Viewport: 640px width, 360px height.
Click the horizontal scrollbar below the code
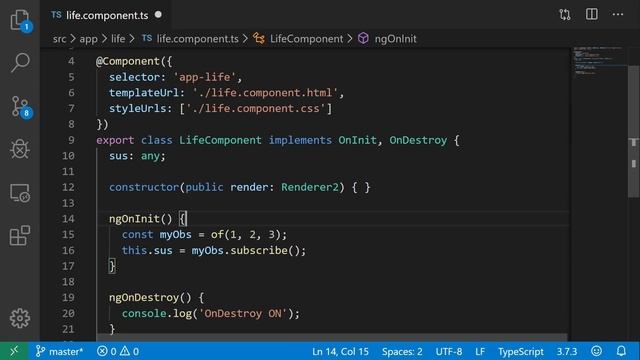click(x=331, y=337)
